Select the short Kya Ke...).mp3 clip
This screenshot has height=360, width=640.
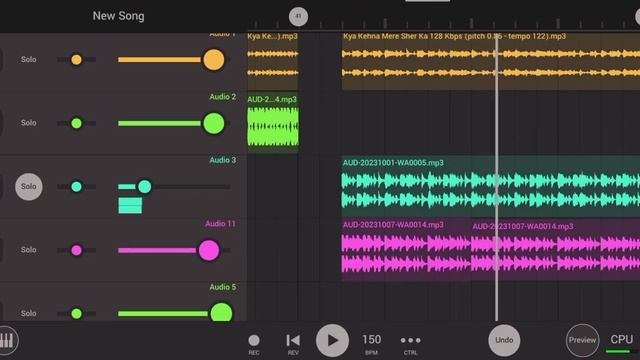coord(273,61)
